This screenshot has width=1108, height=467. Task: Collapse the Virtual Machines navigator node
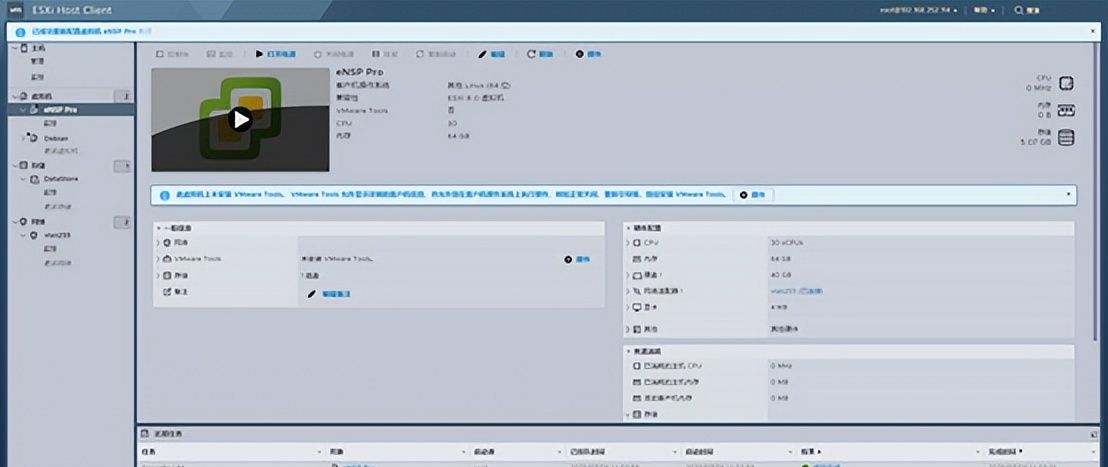click(15, 96)
